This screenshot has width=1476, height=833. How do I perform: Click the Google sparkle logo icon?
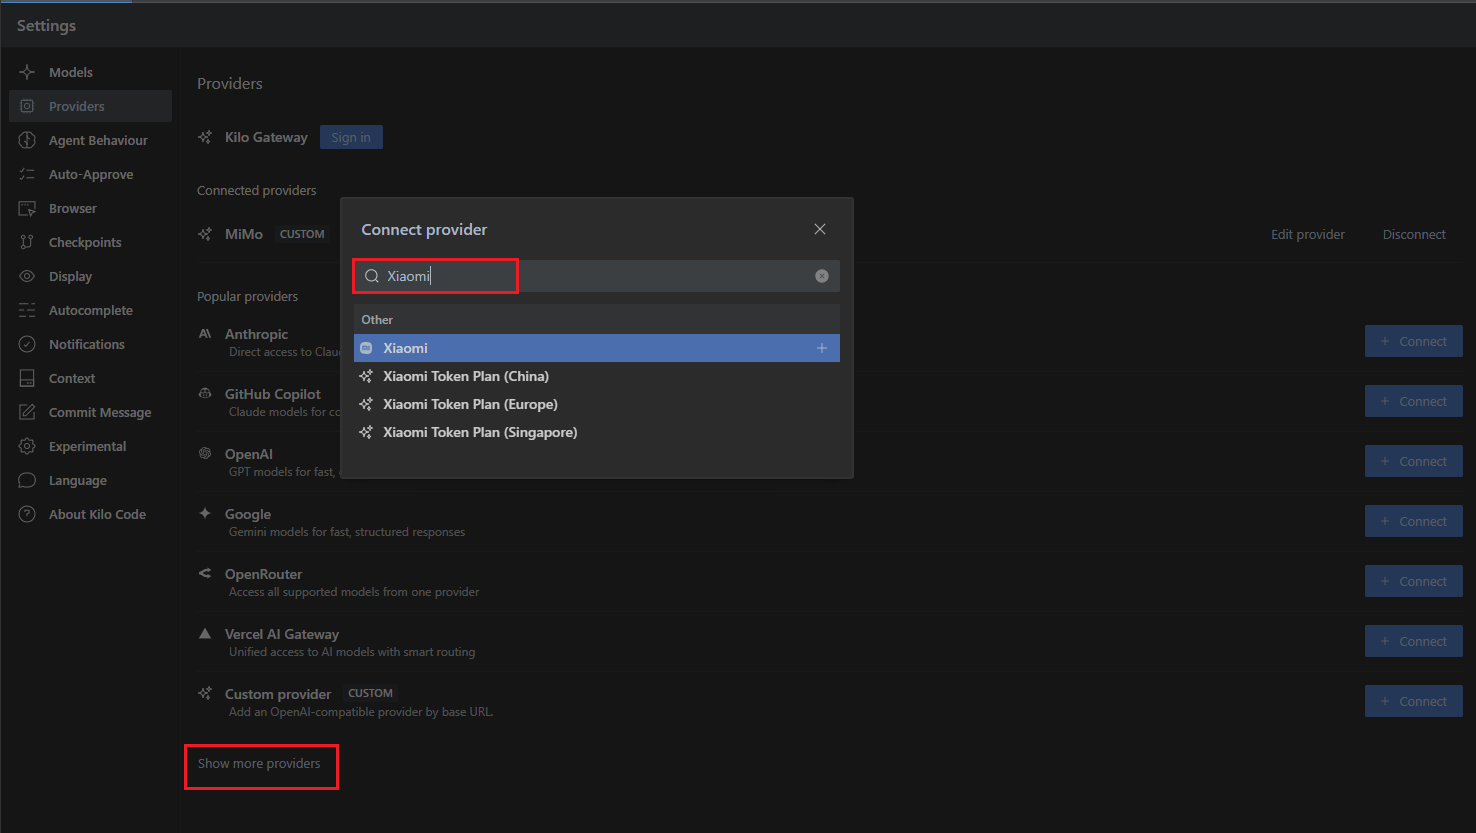pyautogui.click(x=205, y=513)
